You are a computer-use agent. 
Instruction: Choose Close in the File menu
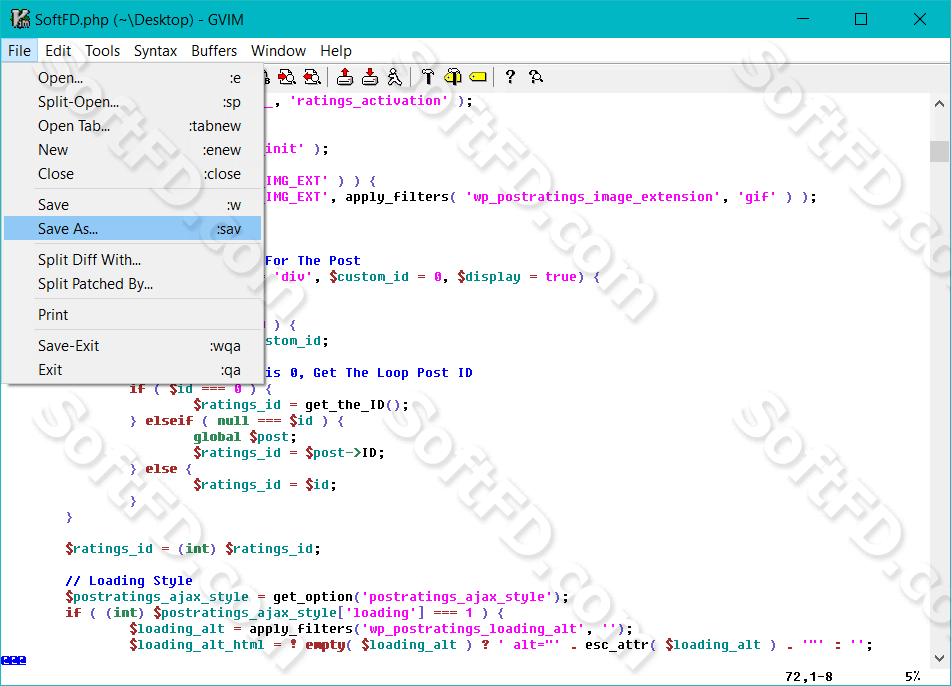pos(133,174)
